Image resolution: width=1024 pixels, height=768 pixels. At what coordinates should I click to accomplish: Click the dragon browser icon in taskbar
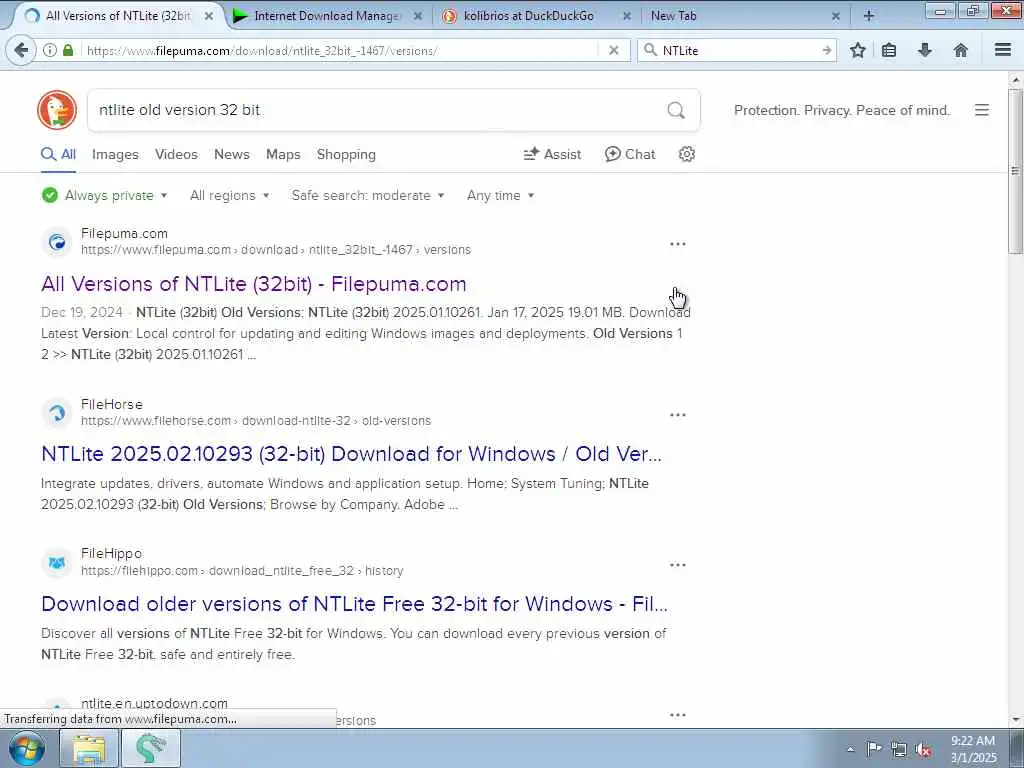(151, 748)
